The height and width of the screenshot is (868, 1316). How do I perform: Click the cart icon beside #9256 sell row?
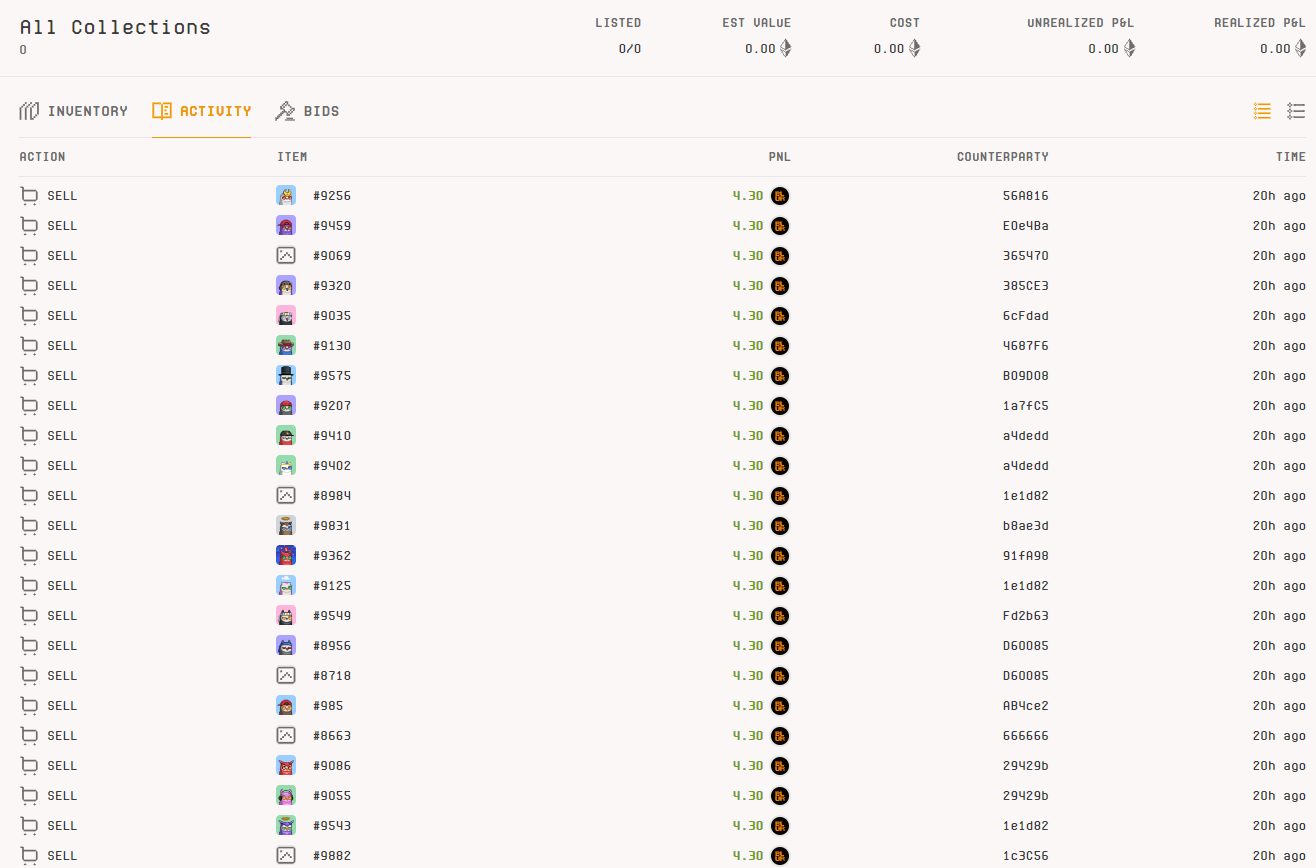pos(29,196)
